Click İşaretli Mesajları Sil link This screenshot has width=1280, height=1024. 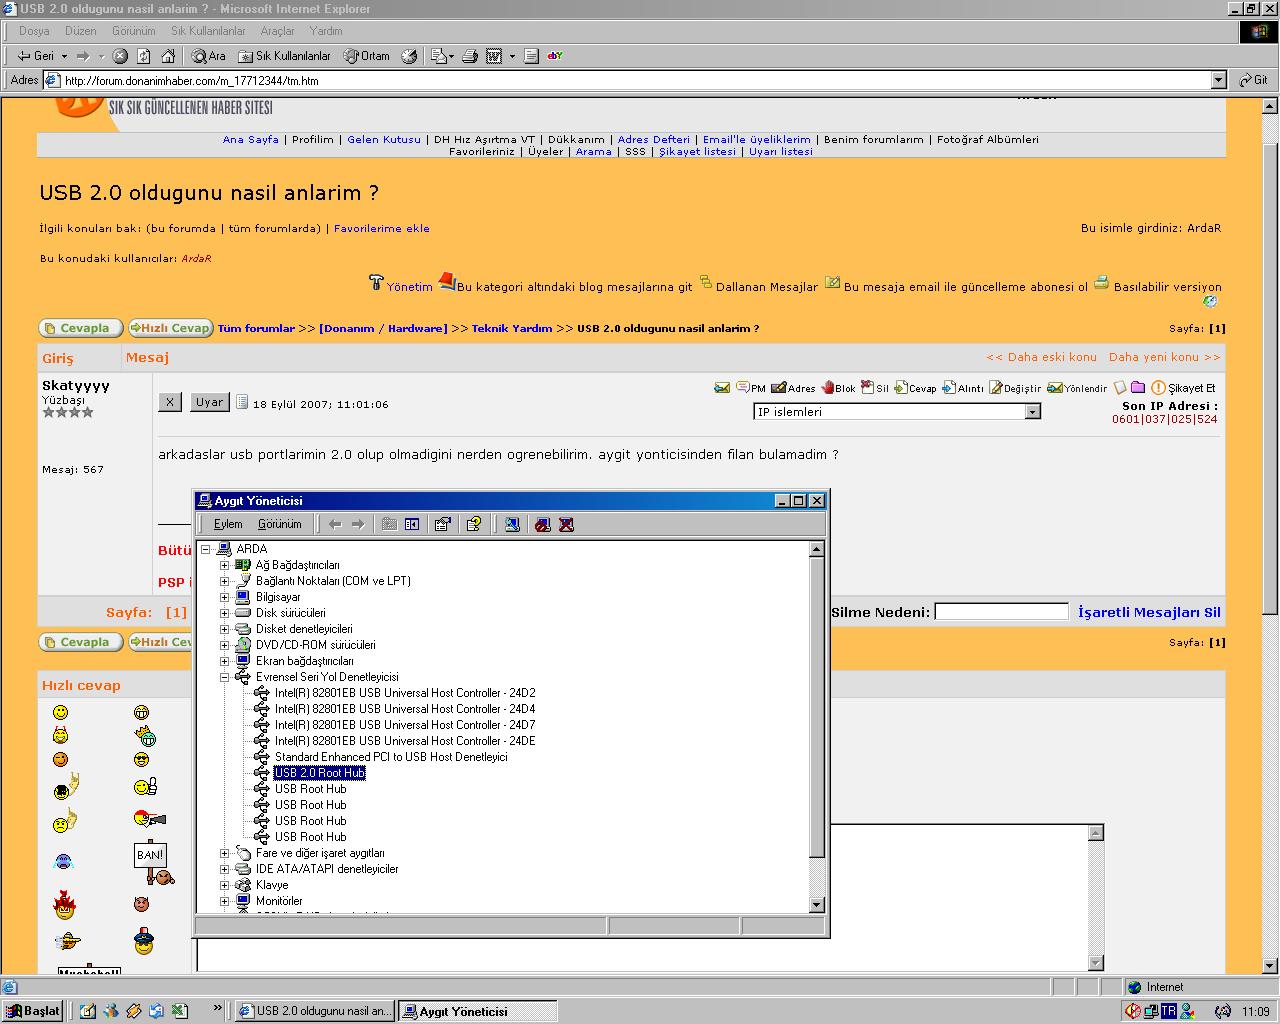click(x=1149, y=612)
